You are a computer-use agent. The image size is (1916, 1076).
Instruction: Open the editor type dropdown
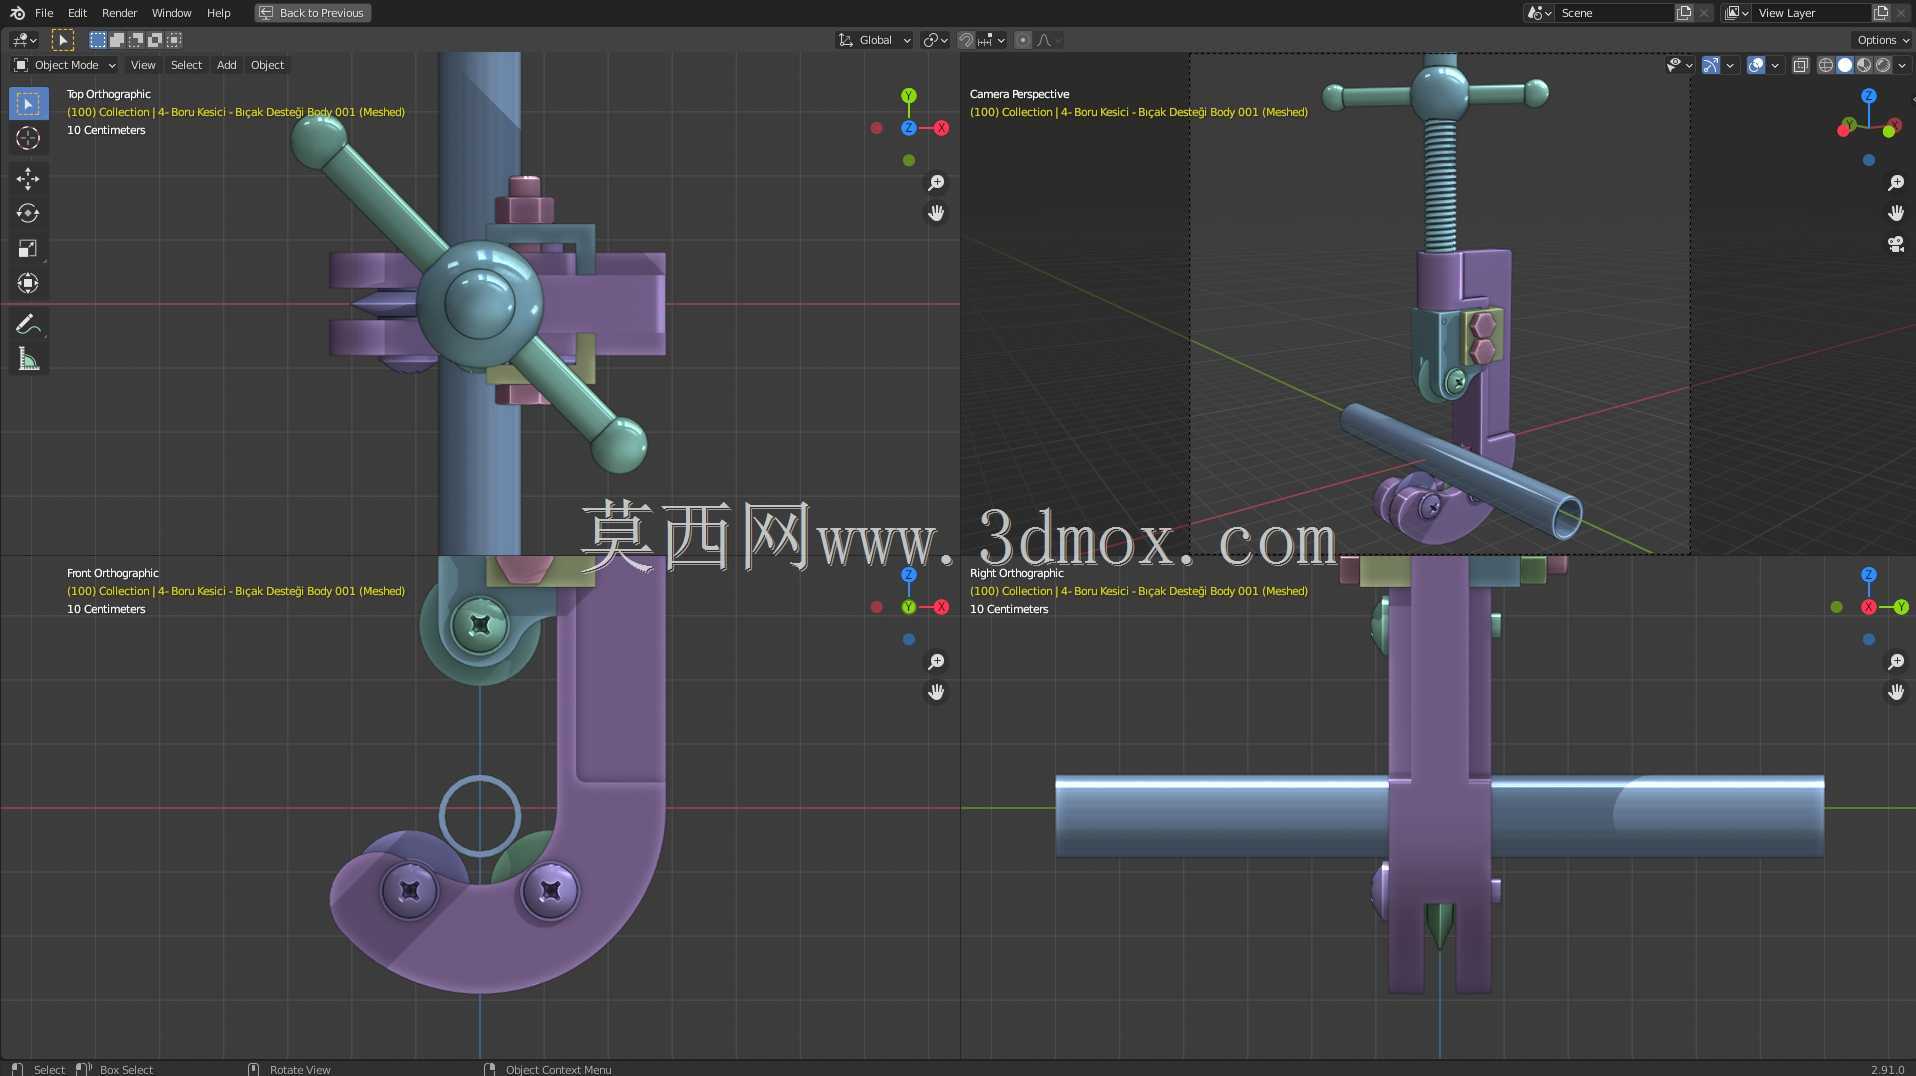click(25, 40)
